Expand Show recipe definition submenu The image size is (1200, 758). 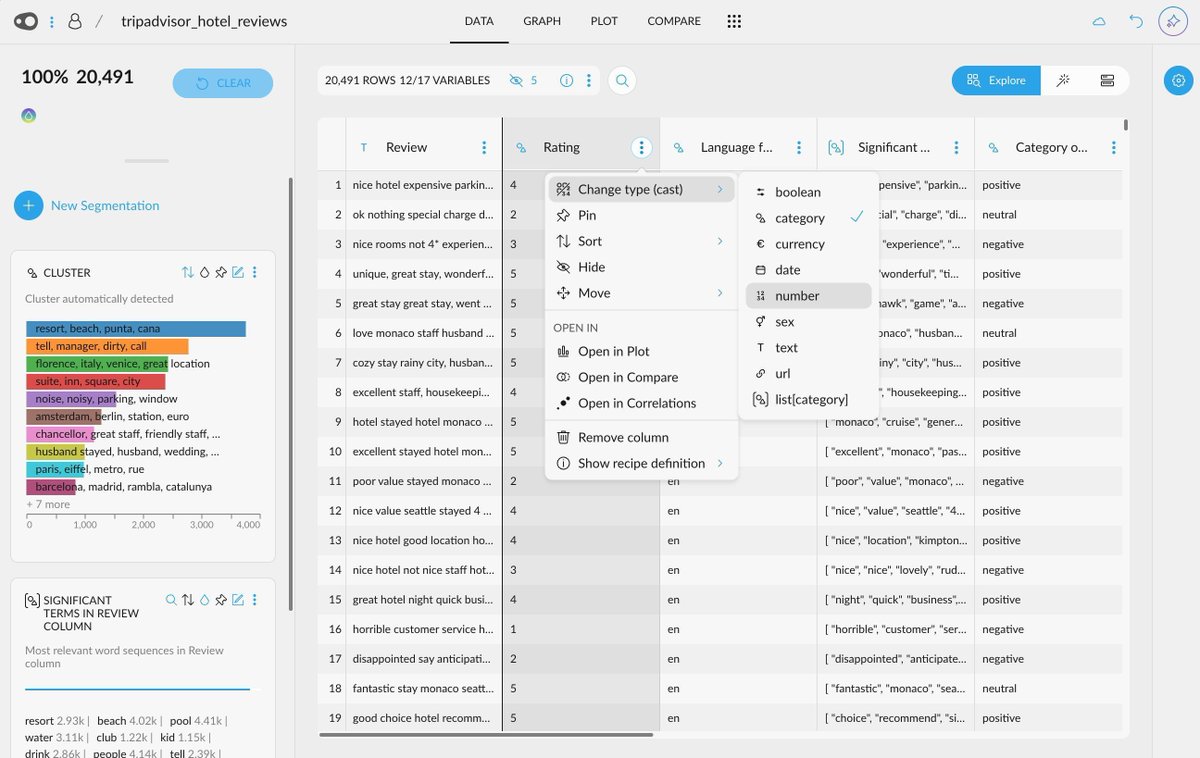tap(641, 463)
